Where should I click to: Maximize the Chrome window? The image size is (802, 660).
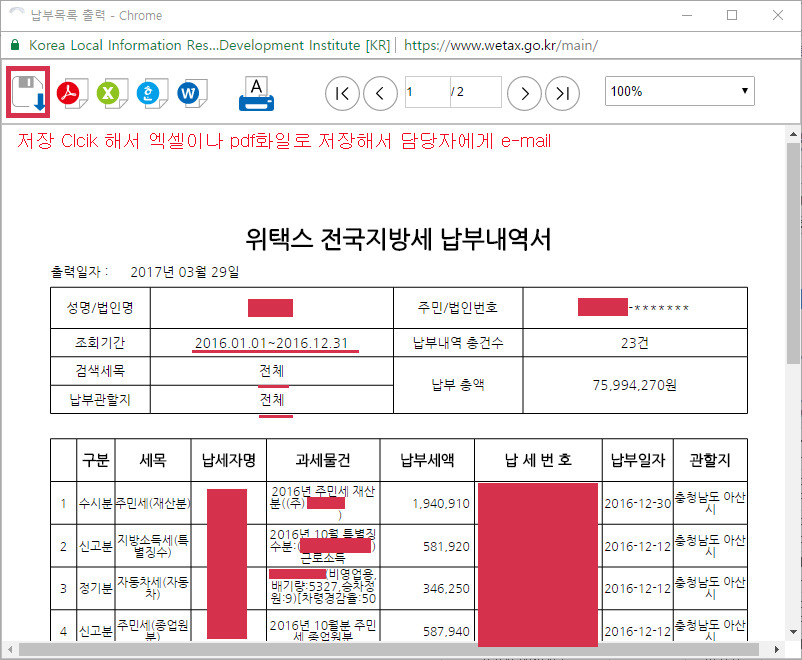click(731, 15)
